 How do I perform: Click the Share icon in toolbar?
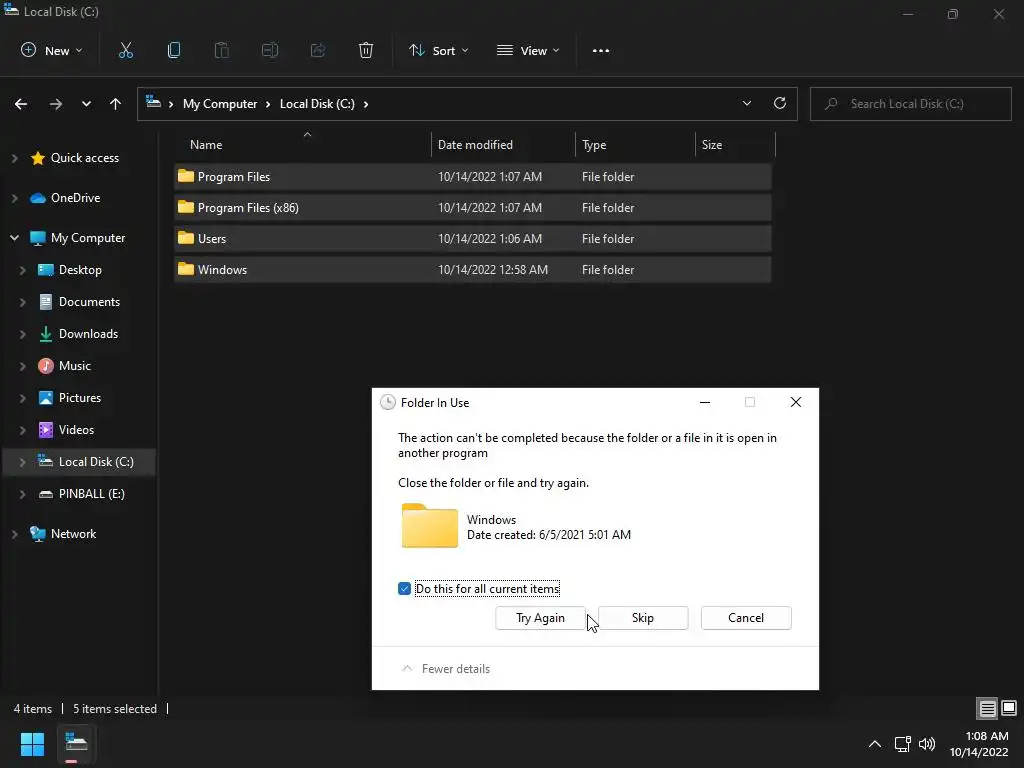point(318,50)
